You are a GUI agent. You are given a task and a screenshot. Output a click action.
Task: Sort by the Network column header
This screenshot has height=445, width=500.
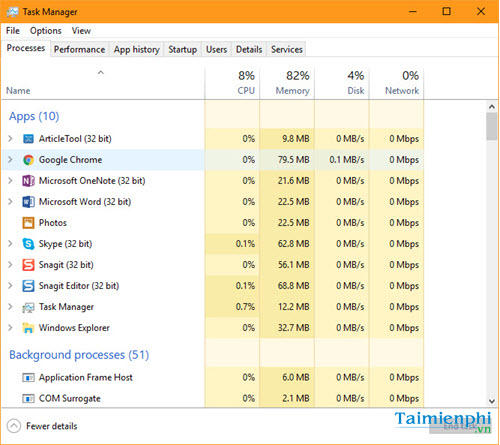396,83
